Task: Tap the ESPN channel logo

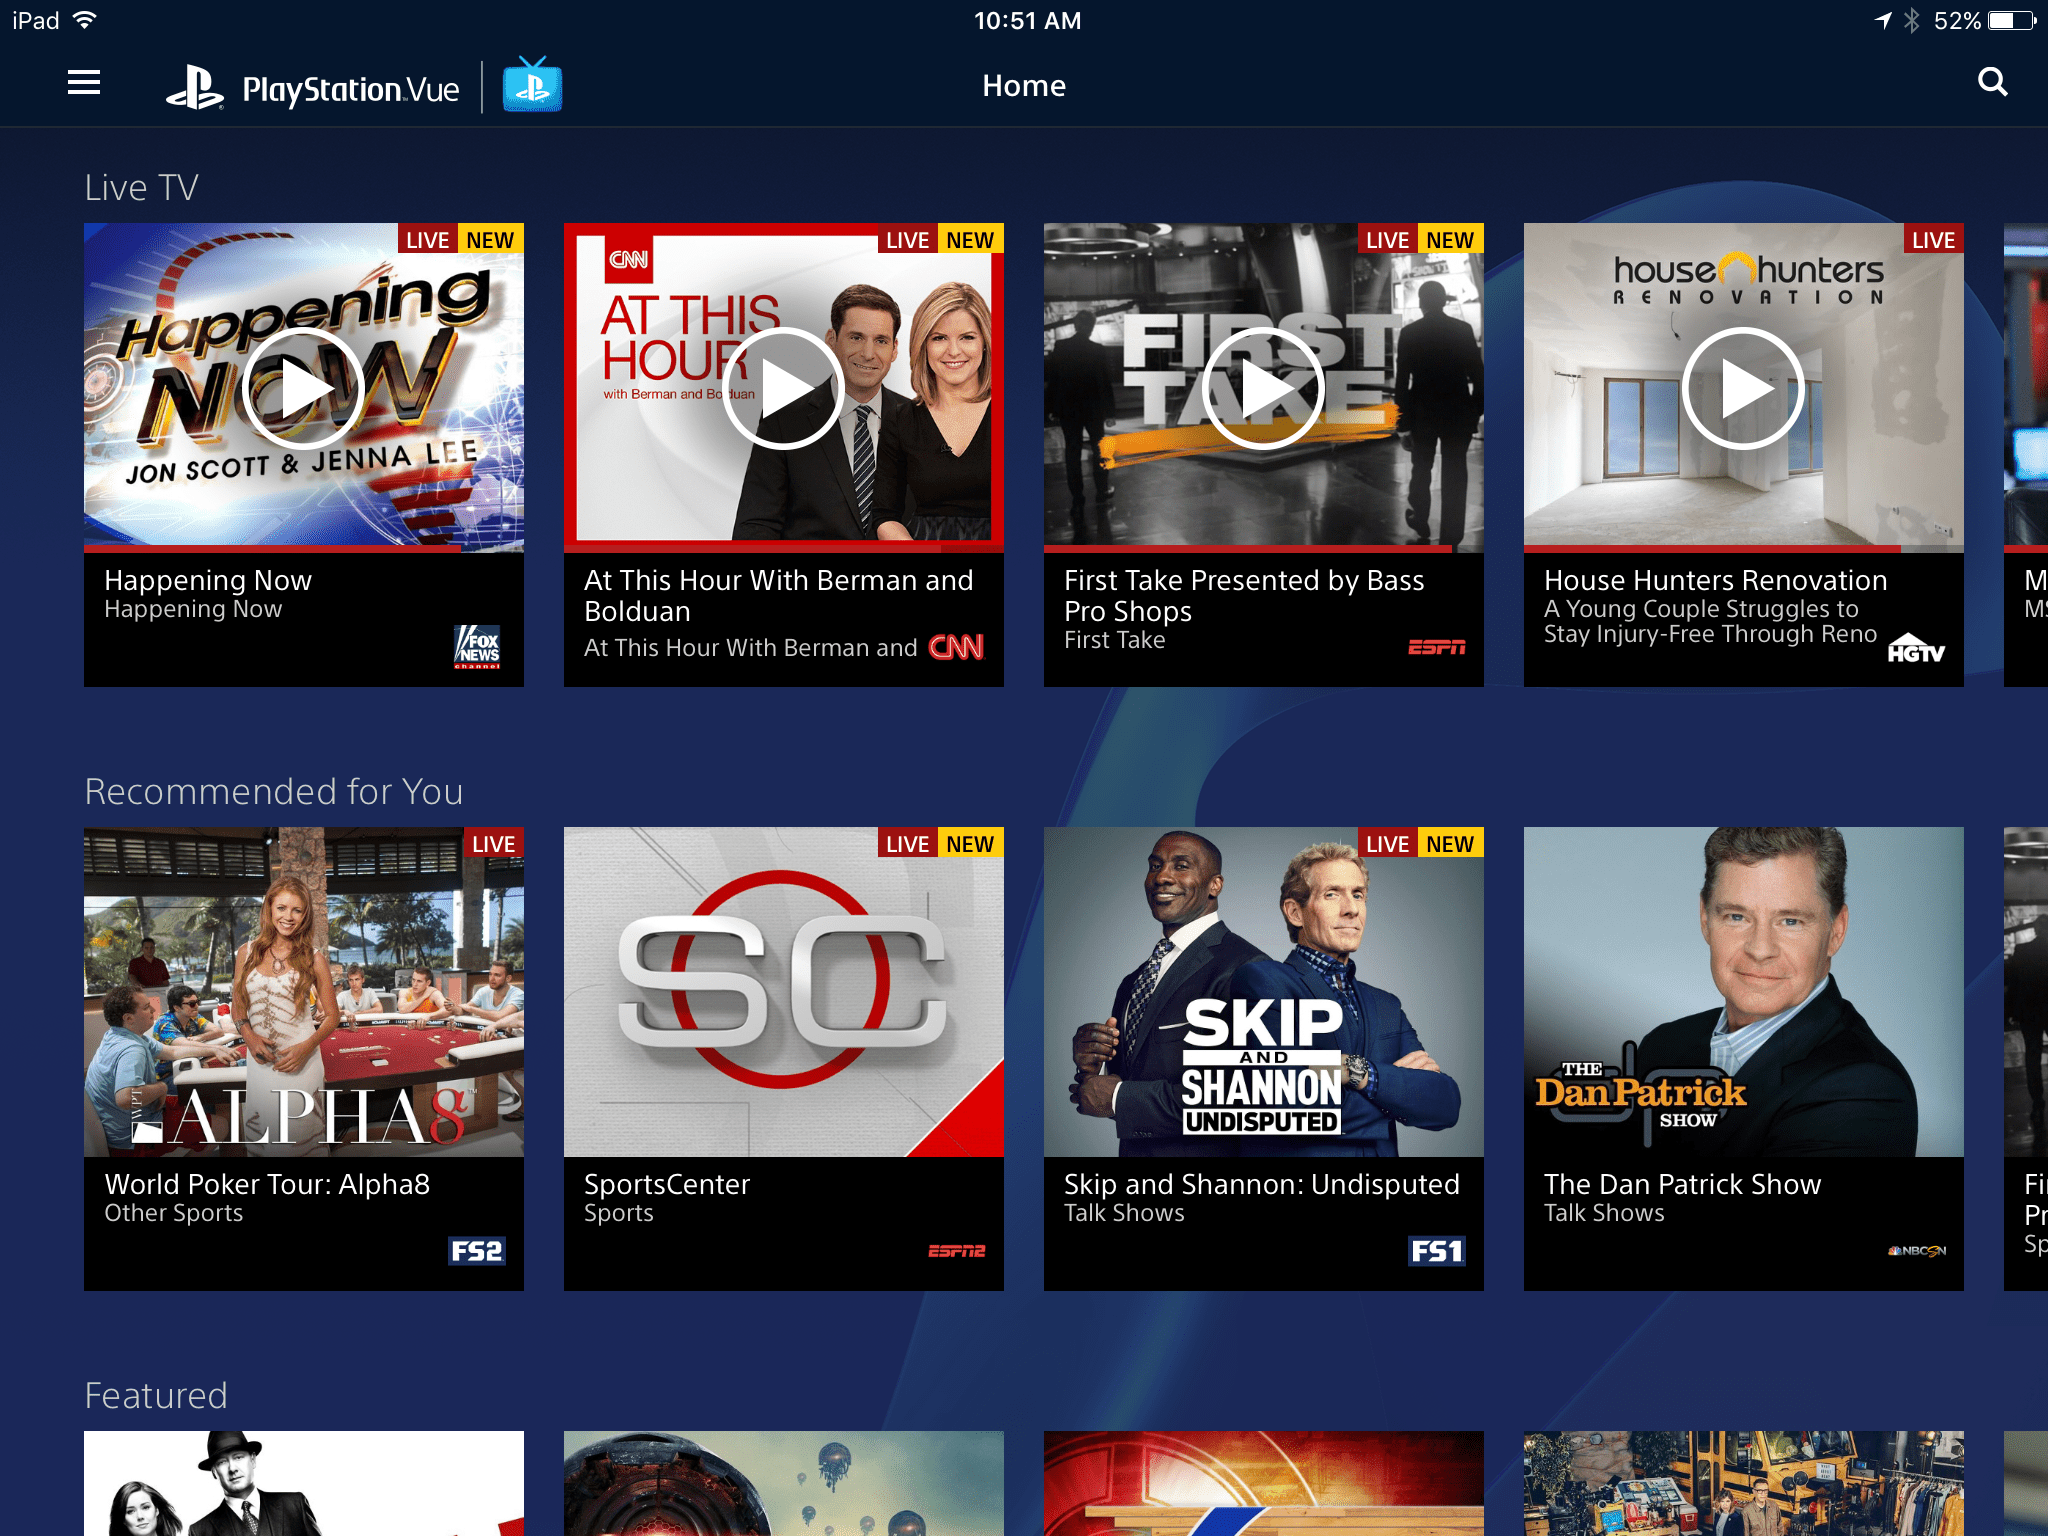Action: [x=1436, y=648]
